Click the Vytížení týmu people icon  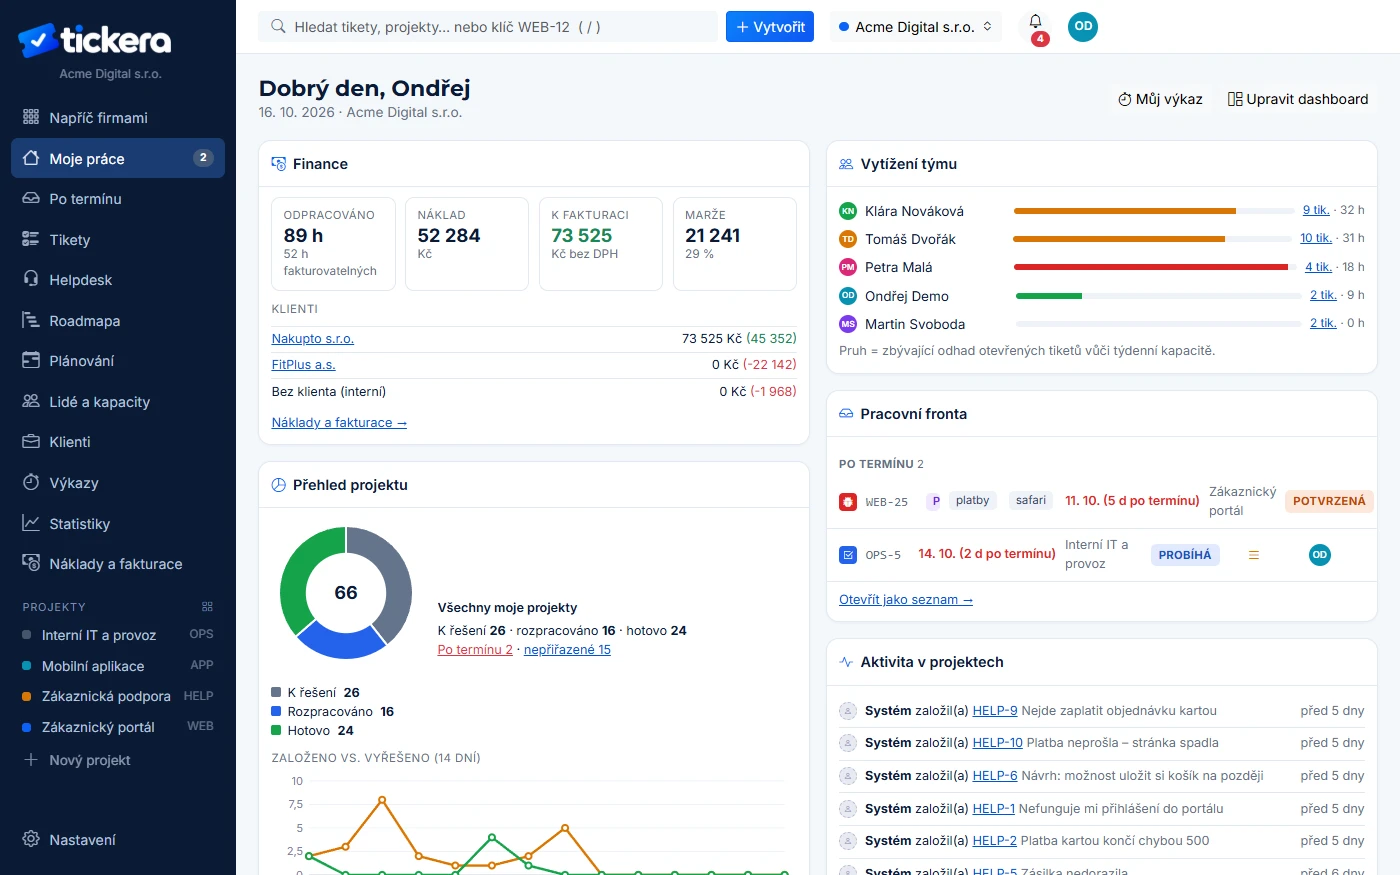(x=846, y=164)
